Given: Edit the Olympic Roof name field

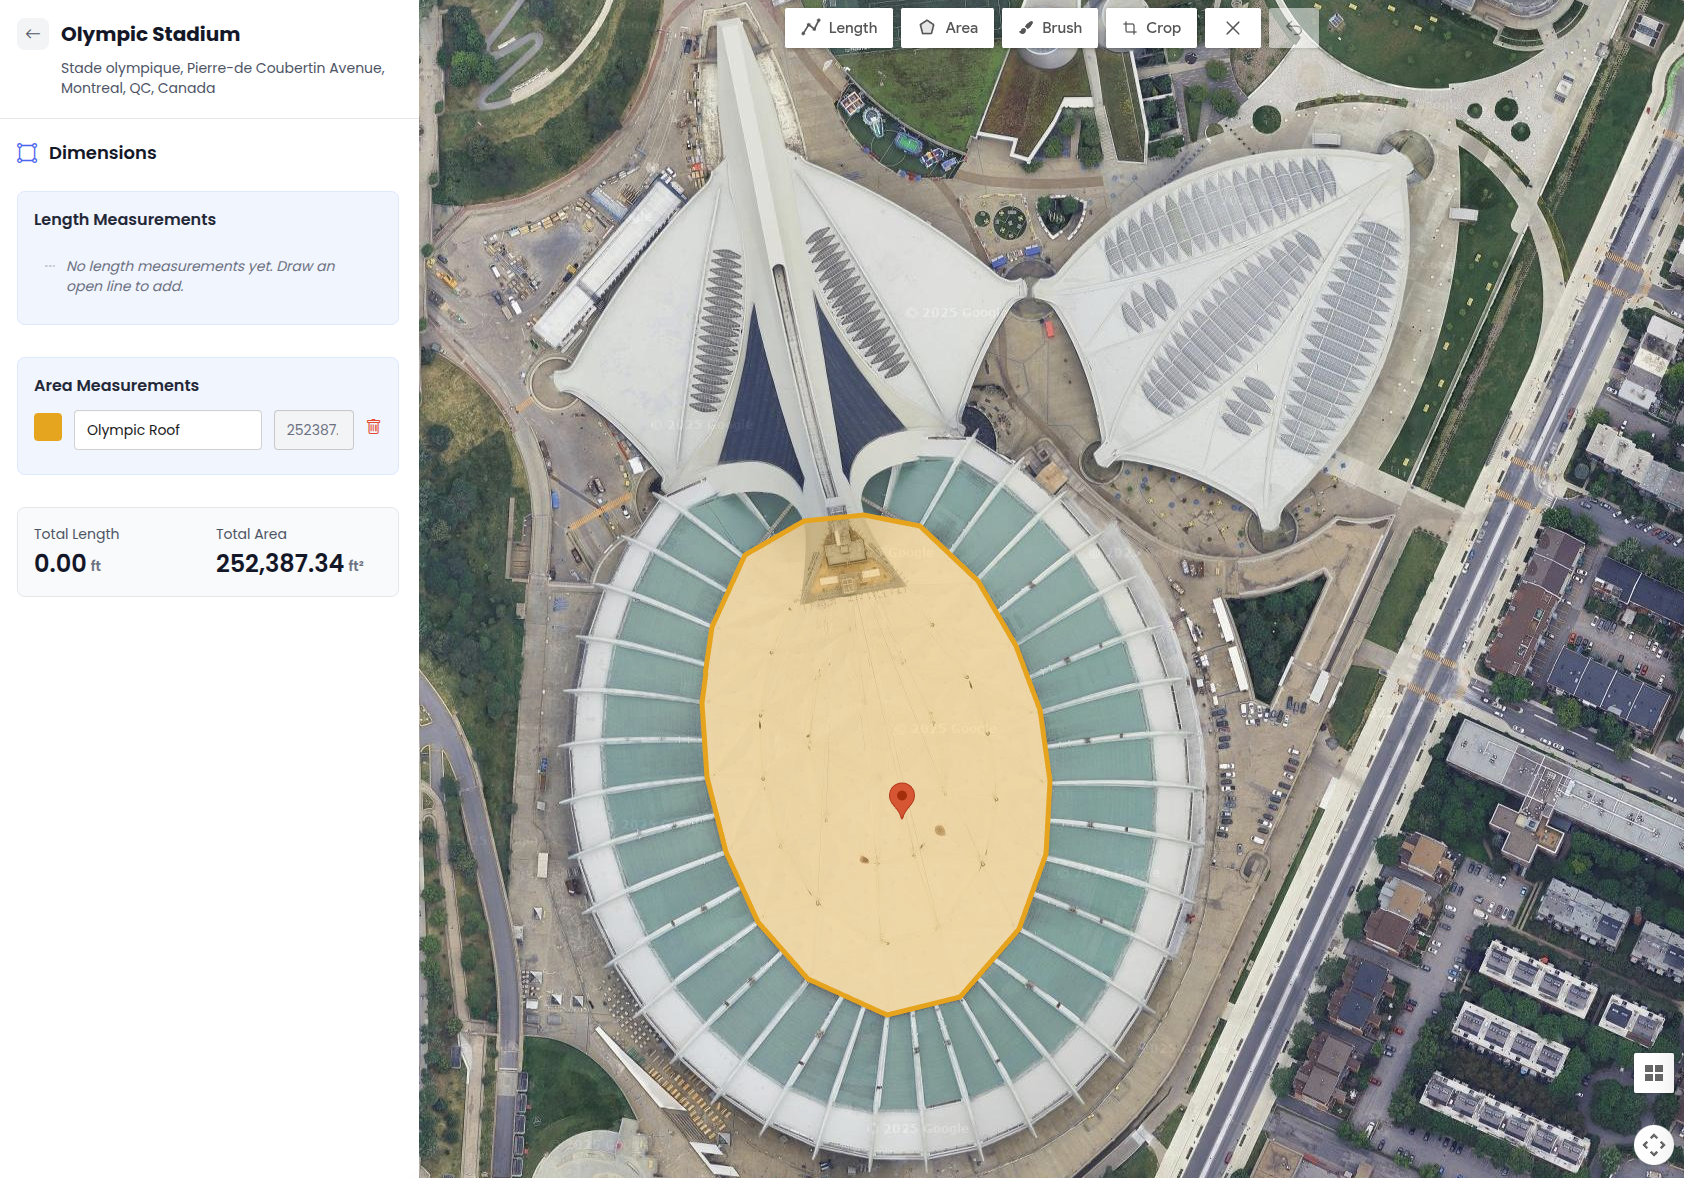Looking at the screenshot, I should click(167, 429).
